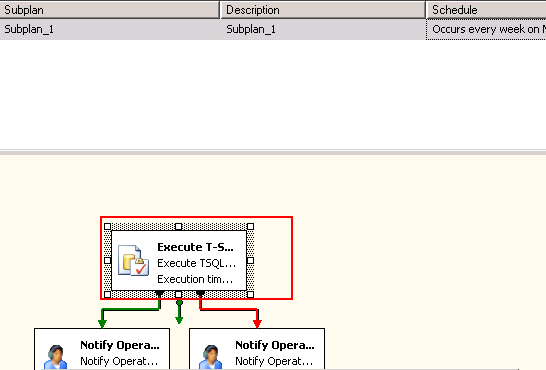Image resolution: width=546 pixels, height=370 pixels.
Task: Select the 'Execute T-S...' task title
Action: [x=195, y=247]
